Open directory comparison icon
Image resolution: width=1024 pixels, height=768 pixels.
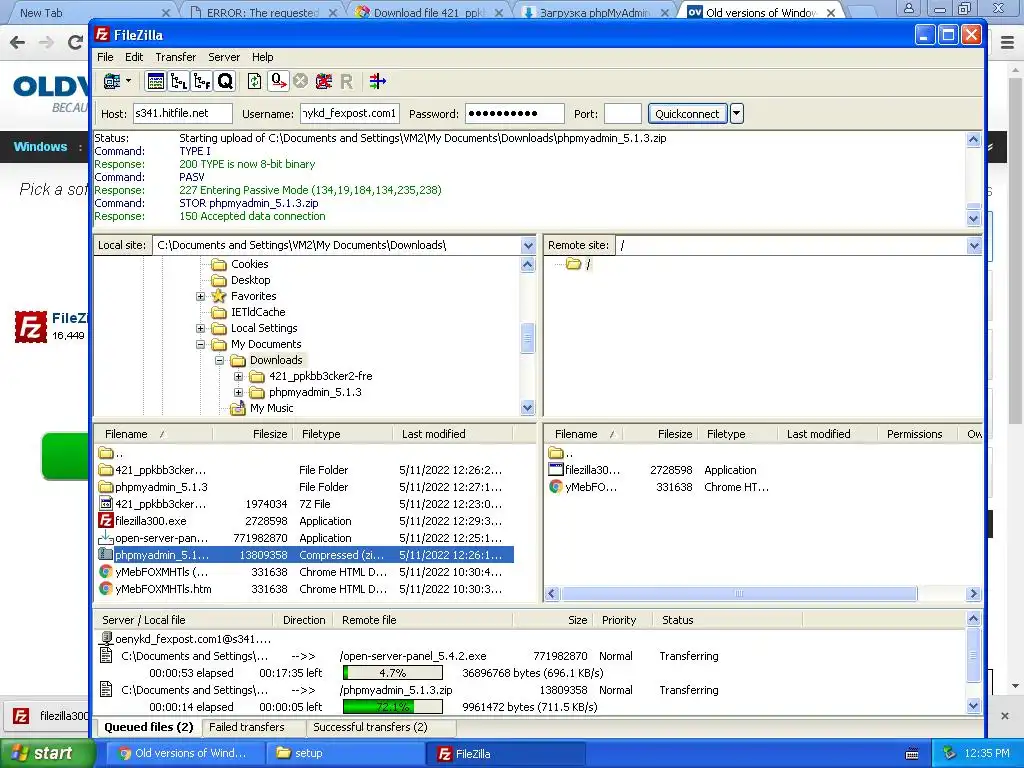click(377, 82)
